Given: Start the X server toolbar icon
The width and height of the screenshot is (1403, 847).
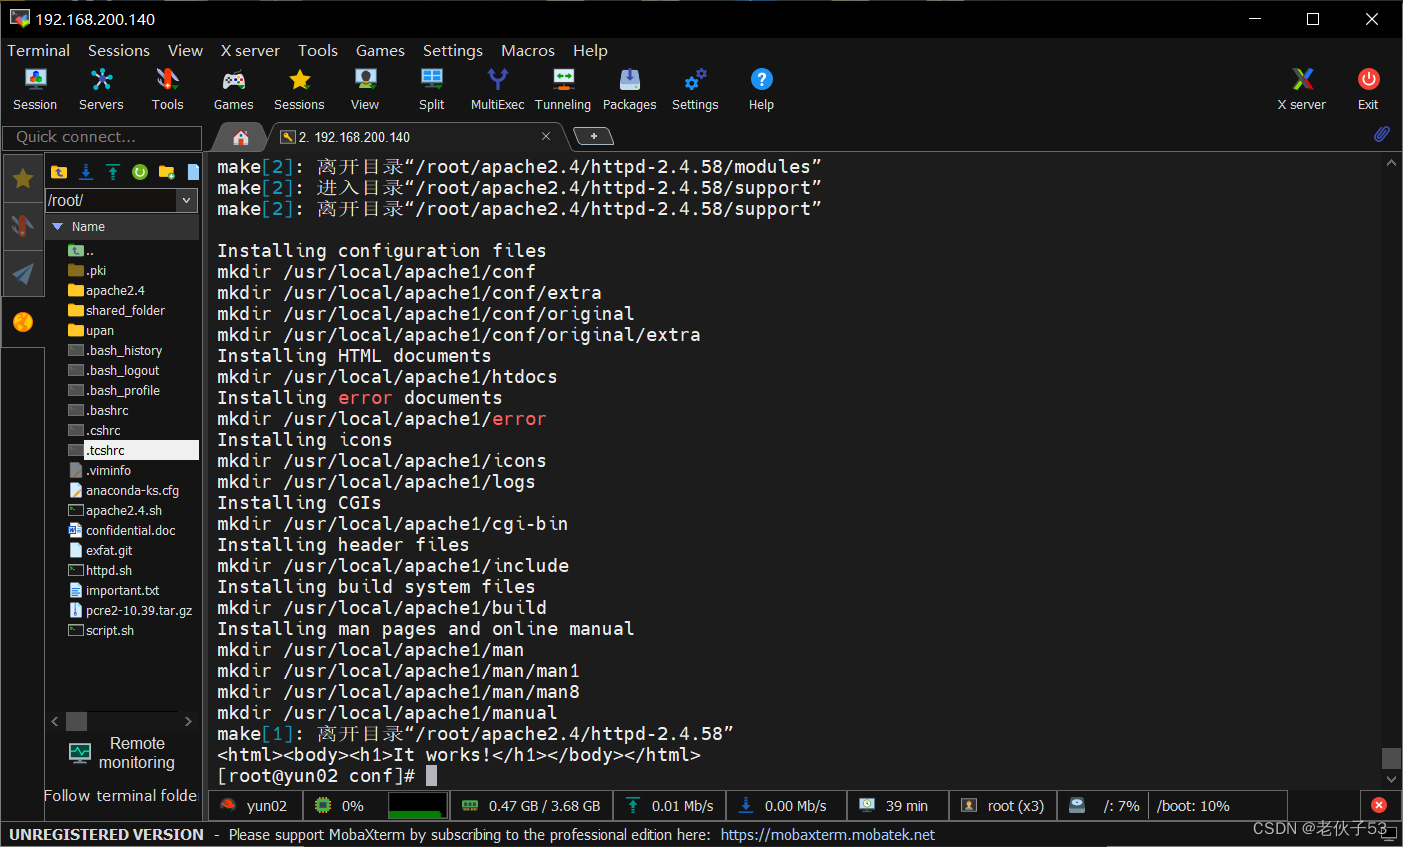Looking at the screenshot, I should 1301,89.
